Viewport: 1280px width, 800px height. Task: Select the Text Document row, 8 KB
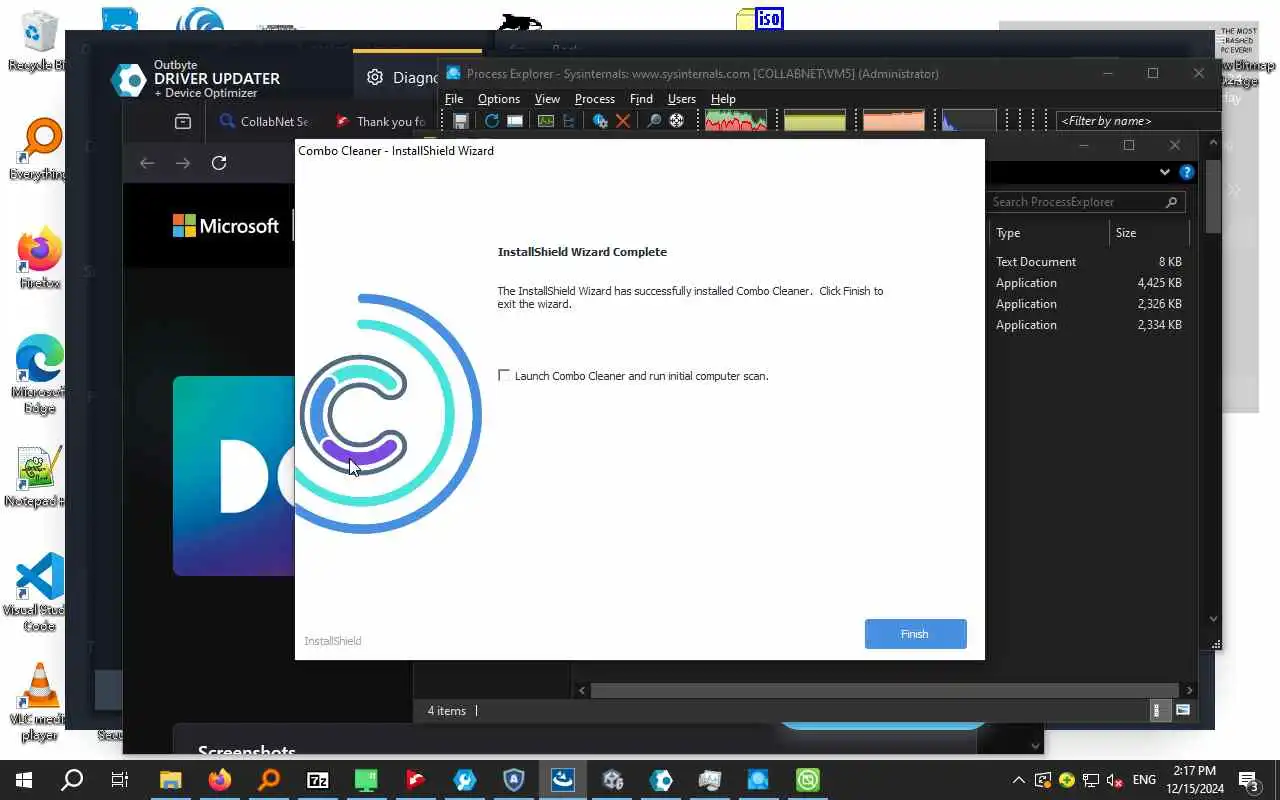(1089, 262)
